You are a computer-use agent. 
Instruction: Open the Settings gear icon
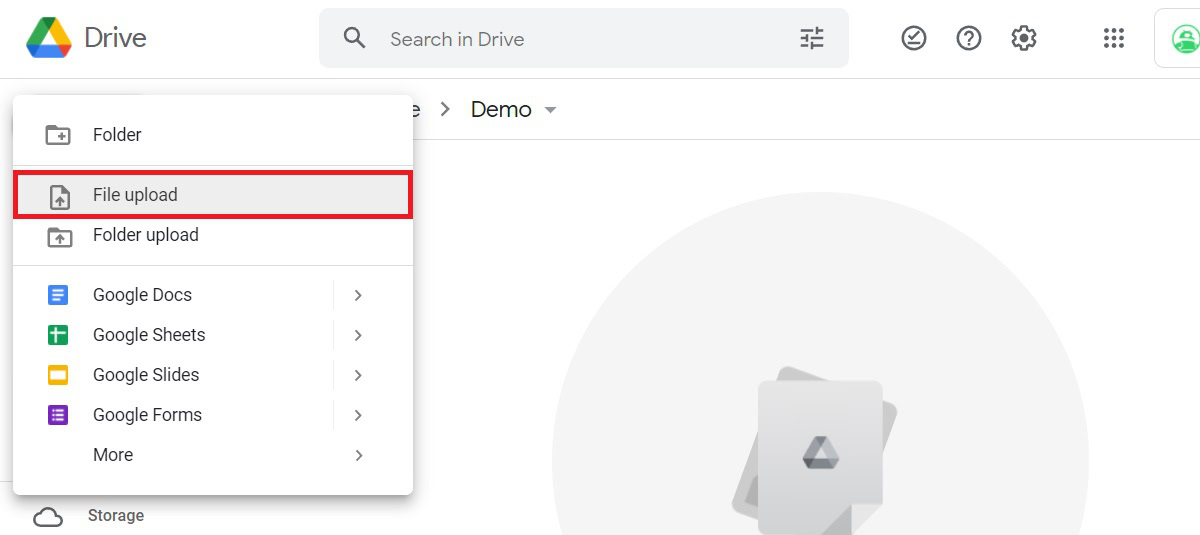click(x=1024, y=39)
